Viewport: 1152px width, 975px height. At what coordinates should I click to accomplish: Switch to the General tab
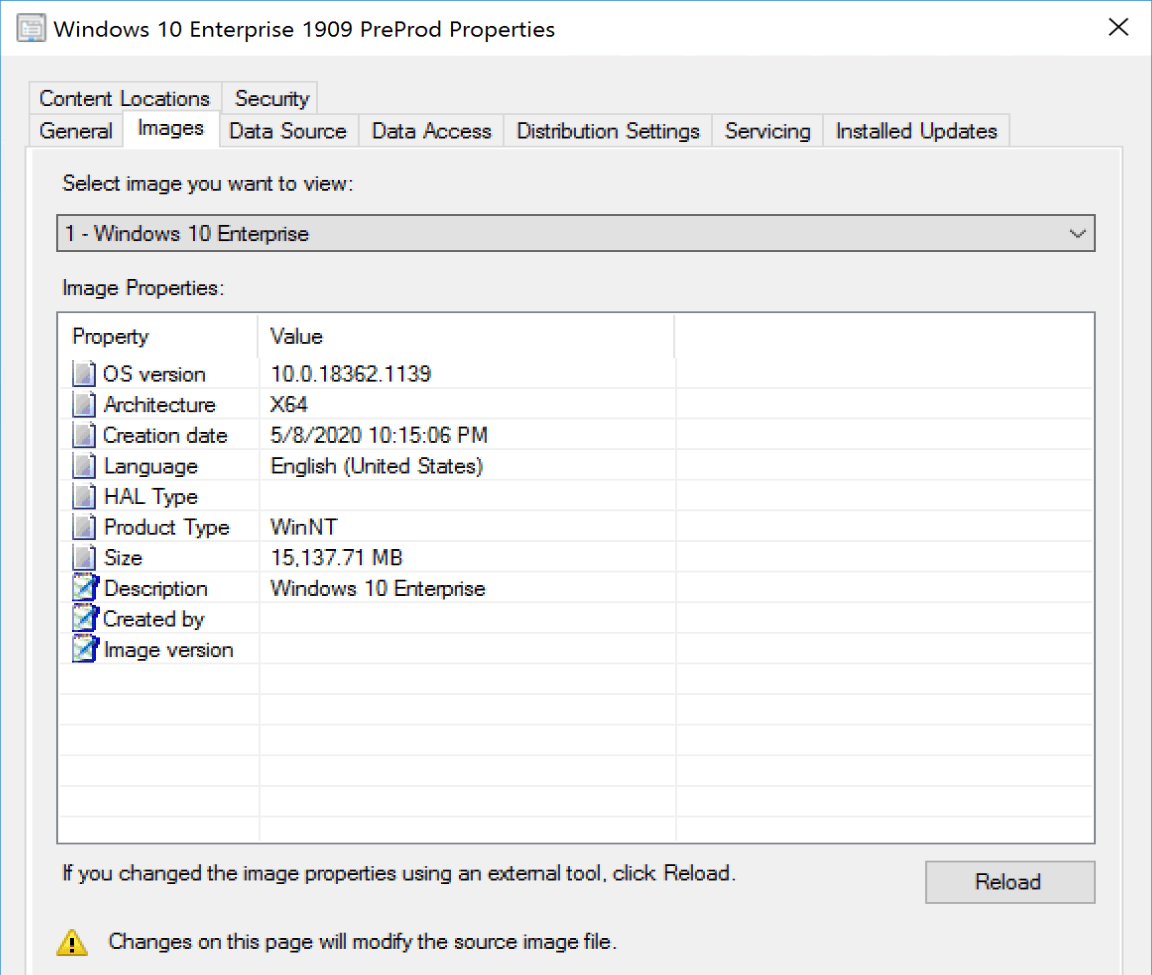pyautogui.click(x=76, y=131)
